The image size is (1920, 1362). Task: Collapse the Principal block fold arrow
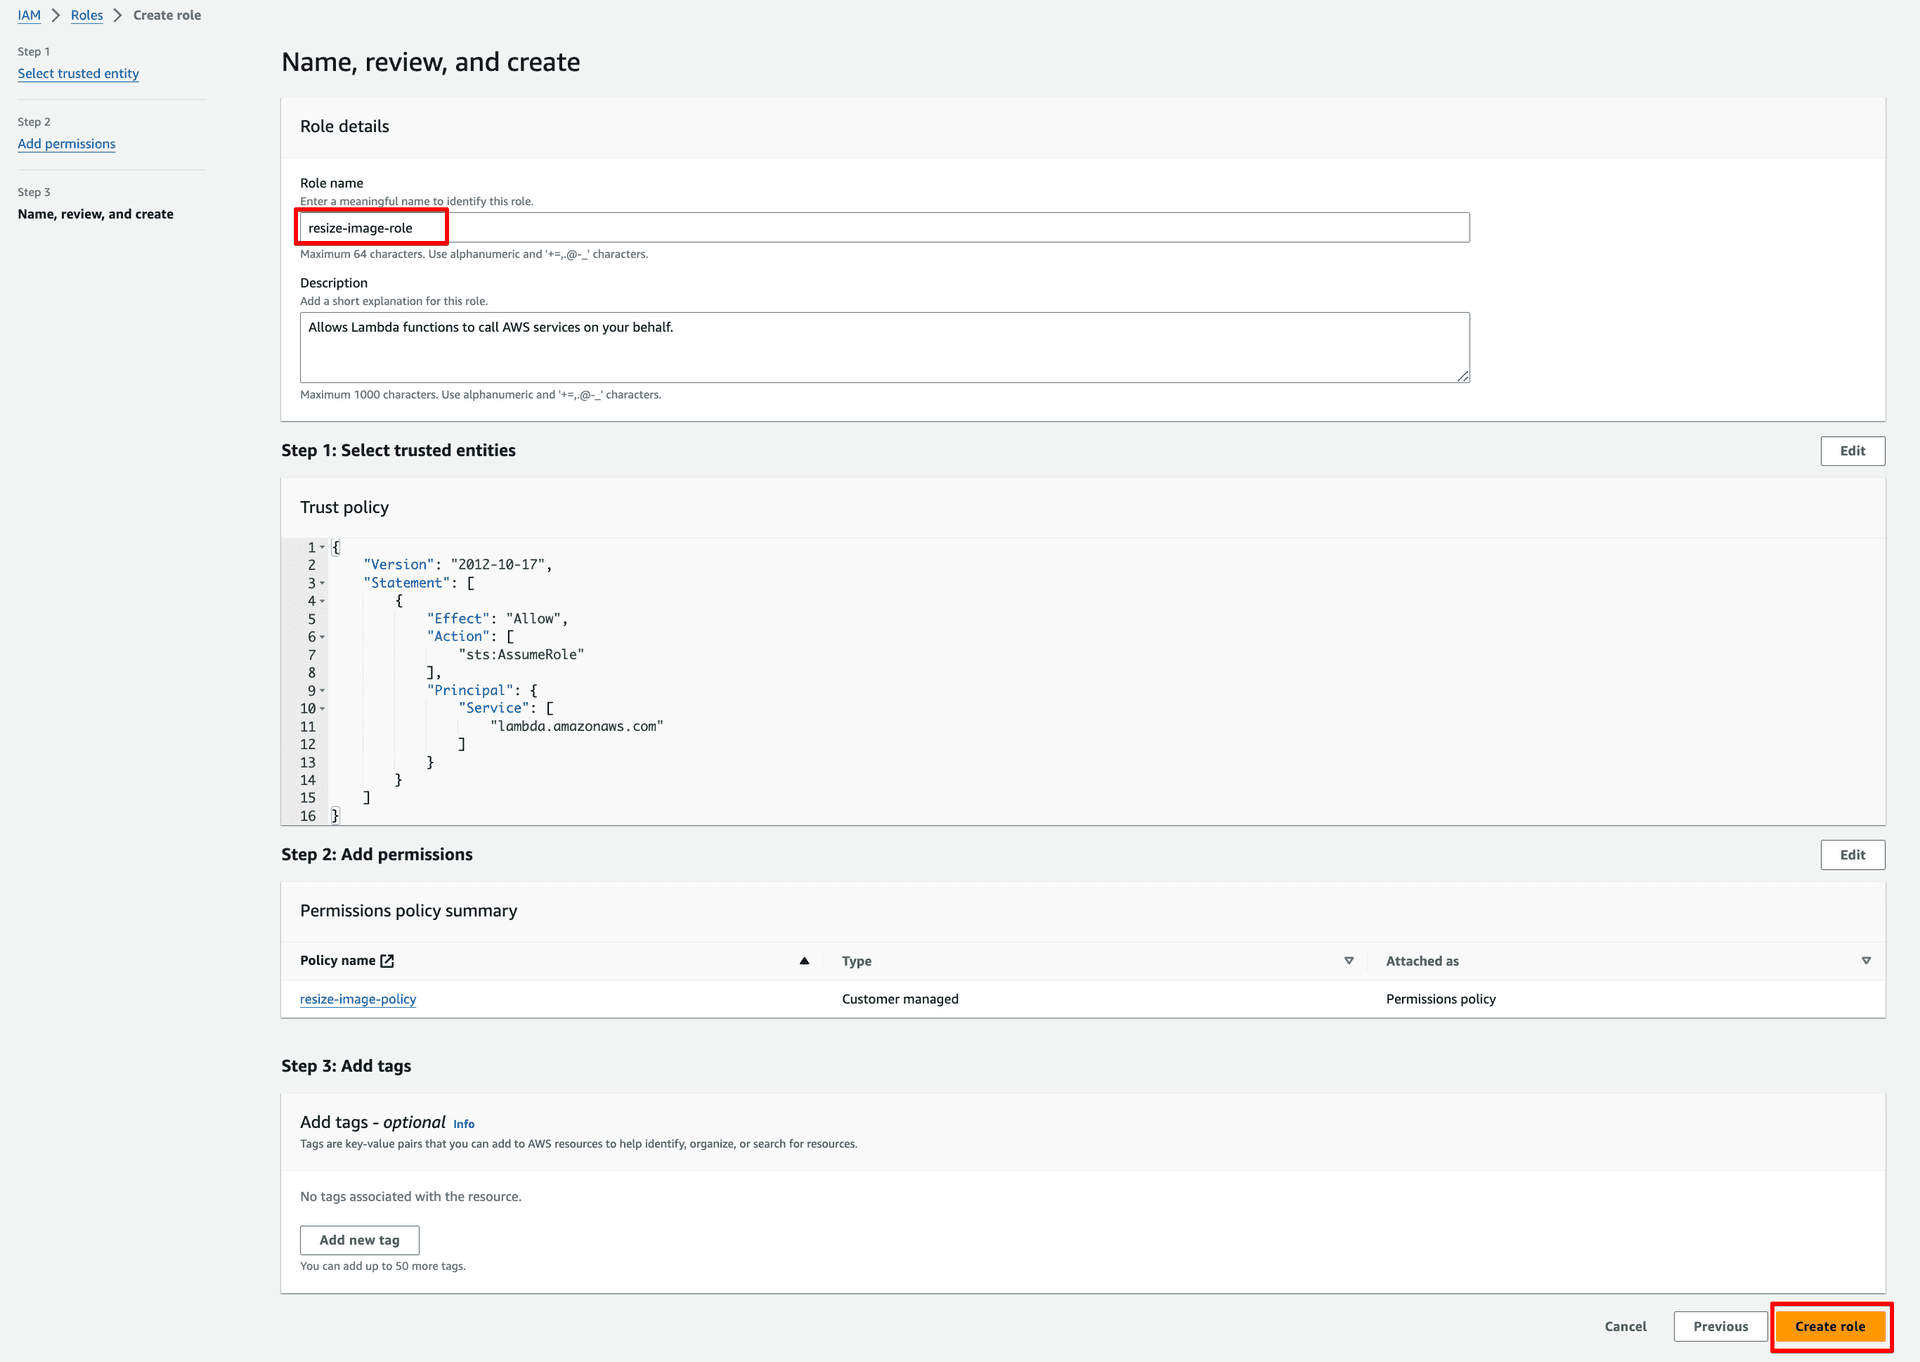click(x=322, y=691)
